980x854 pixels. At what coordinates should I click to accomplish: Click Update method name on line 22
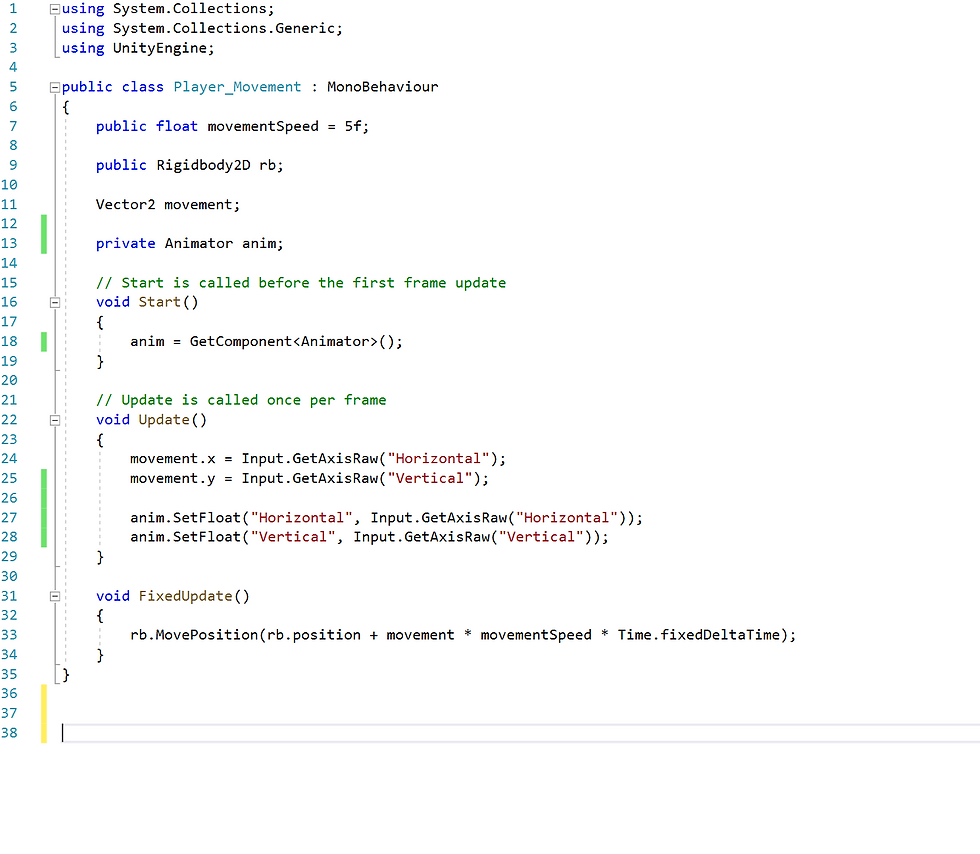point(164,419)
